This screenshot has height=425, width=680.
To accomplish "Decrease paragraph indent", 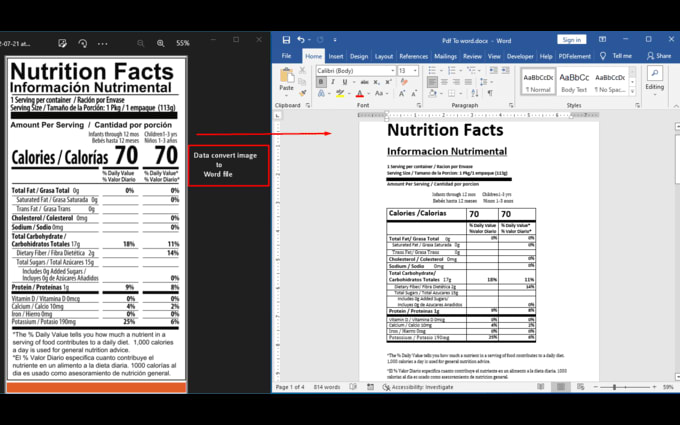I will (493, 70).
